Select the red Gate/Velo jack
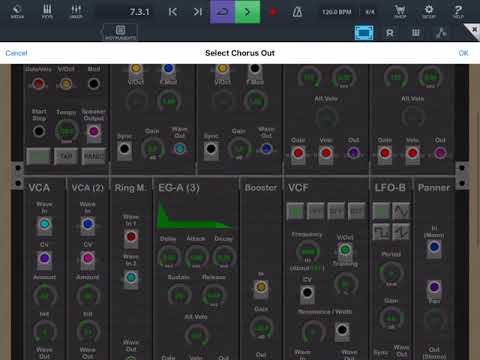Image resolution: width=480 pixels, height=360 pixels. coord(38,84)
